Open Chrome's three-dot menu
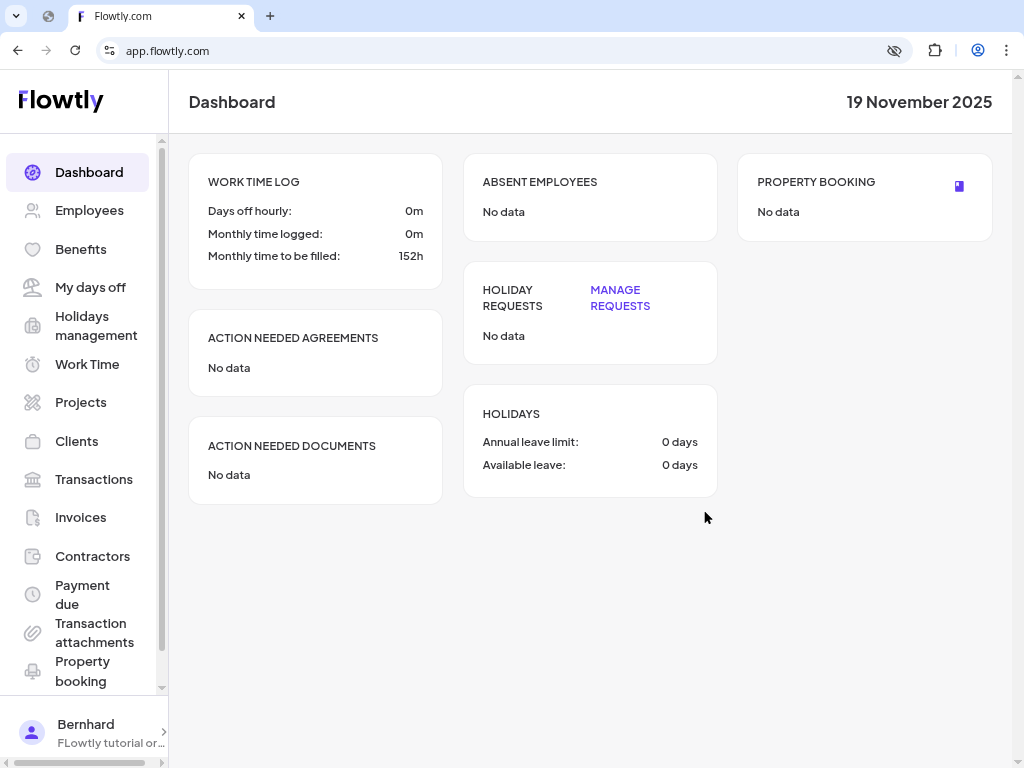1024x768 pixels. [1006, 50]
